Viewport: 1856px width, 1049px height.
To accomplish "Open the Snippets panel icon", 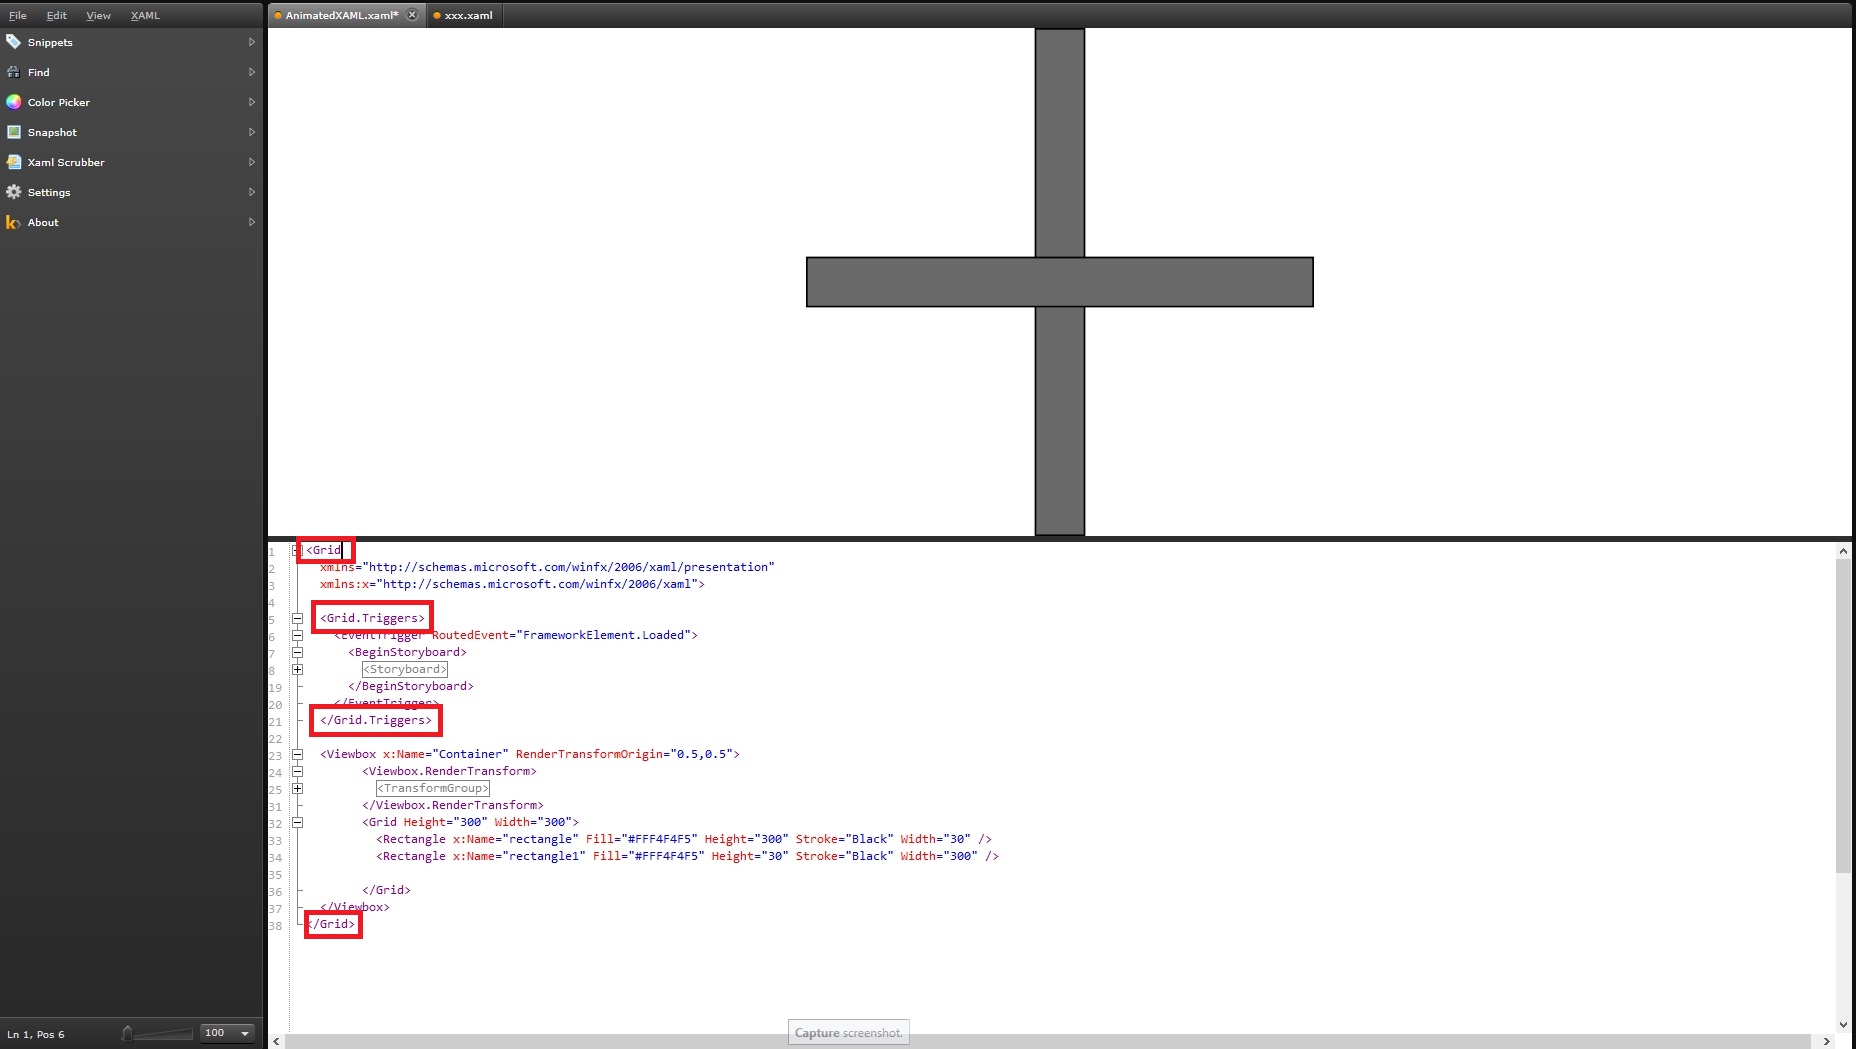I will (14, 42).
